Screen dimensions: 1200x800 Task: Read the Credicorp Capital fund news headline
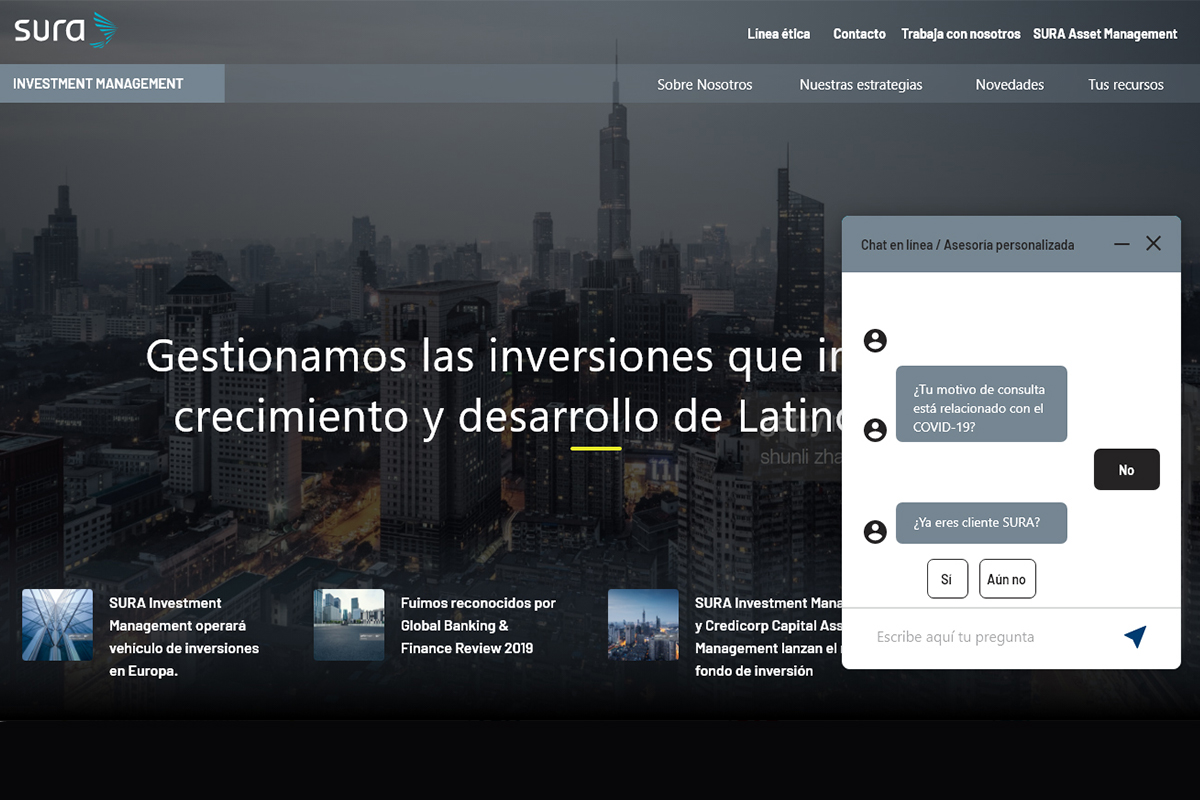[768, 636]
